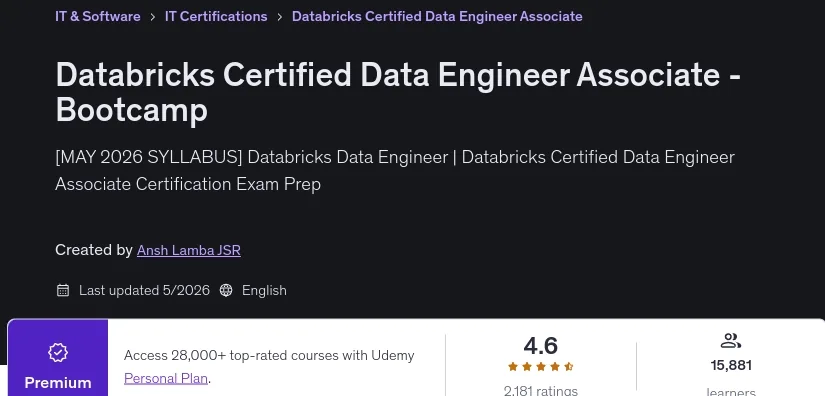Click the English language label

(264, 290)
